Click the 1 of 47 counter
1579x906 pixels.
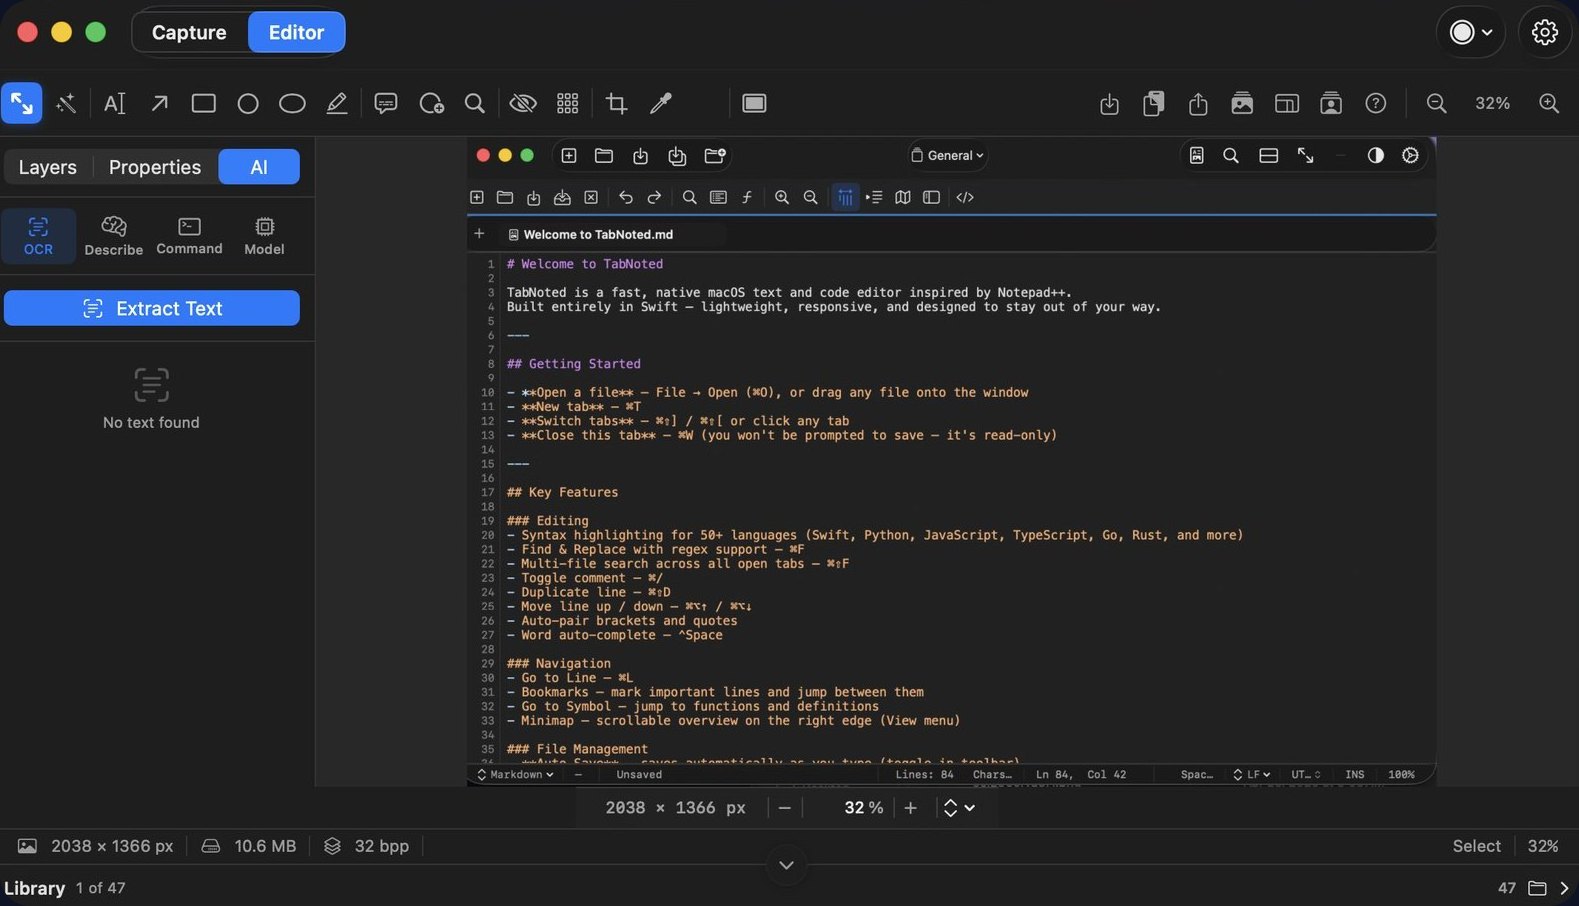pyautogui.click(x=101, y=888)
